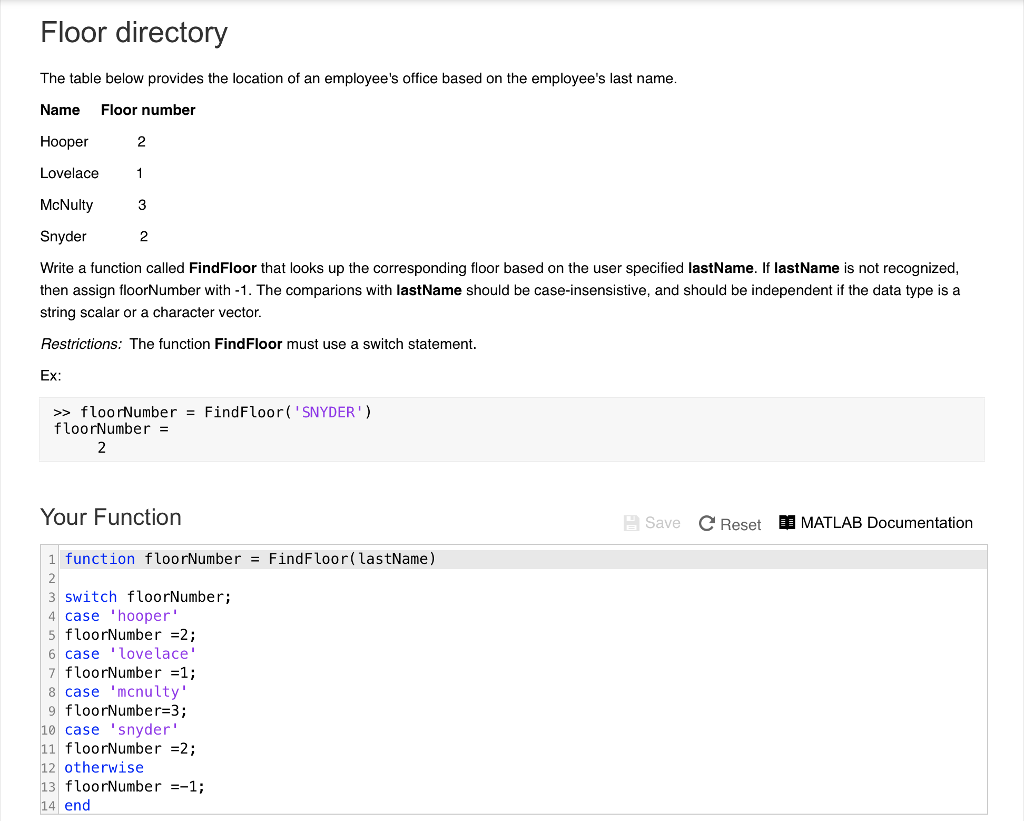Click the Your Function section heading
The image size is (1024, 821).
111,517
